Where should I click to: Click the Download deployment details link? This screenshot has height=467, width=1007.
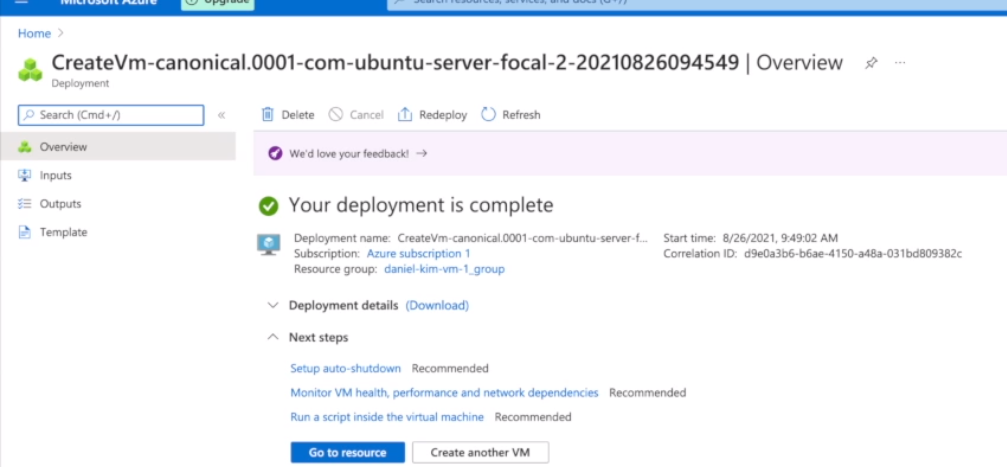click(437, 305)
